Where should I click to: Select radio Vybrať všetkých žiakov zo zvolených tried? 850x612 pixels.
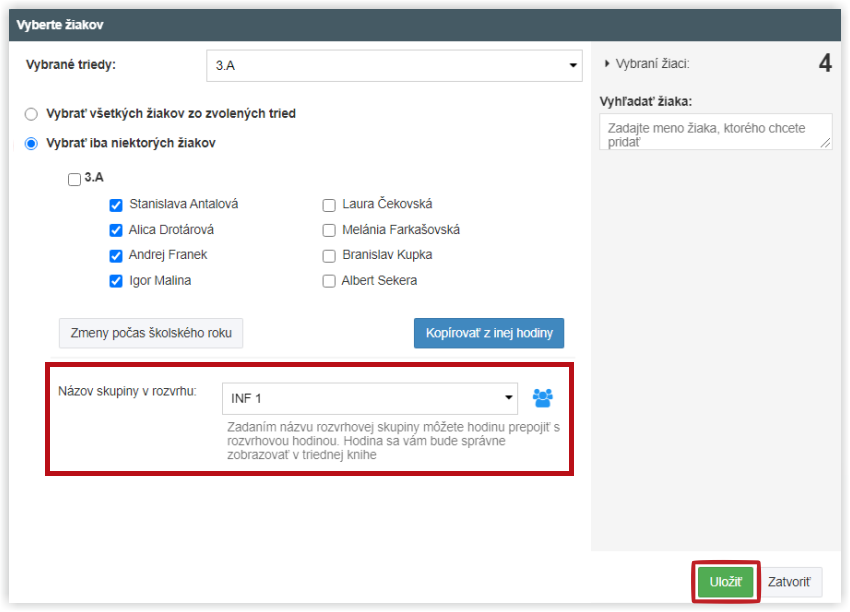click(31, 114)
